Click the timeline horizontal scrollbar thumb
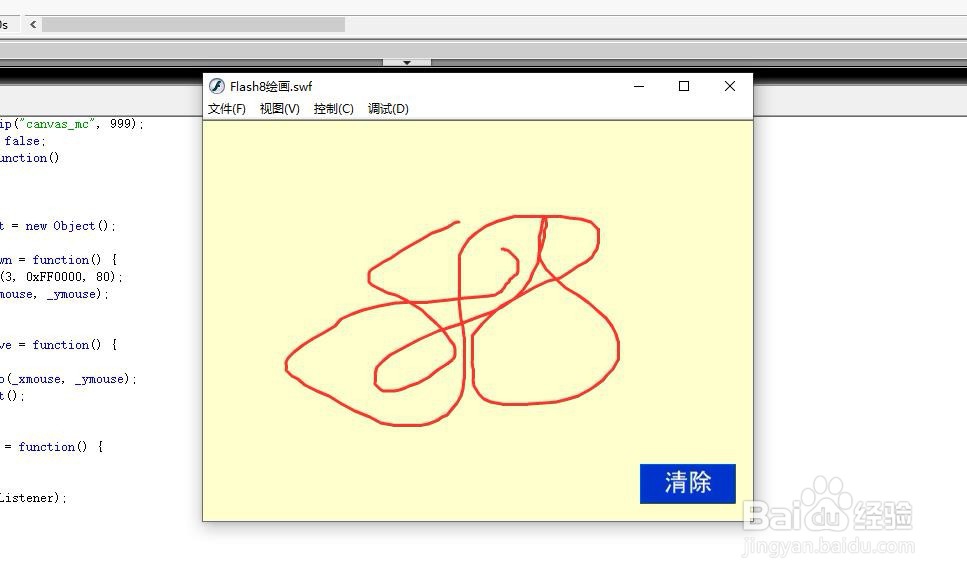This screenshot has width=967, height=579. tap(194, 25)
